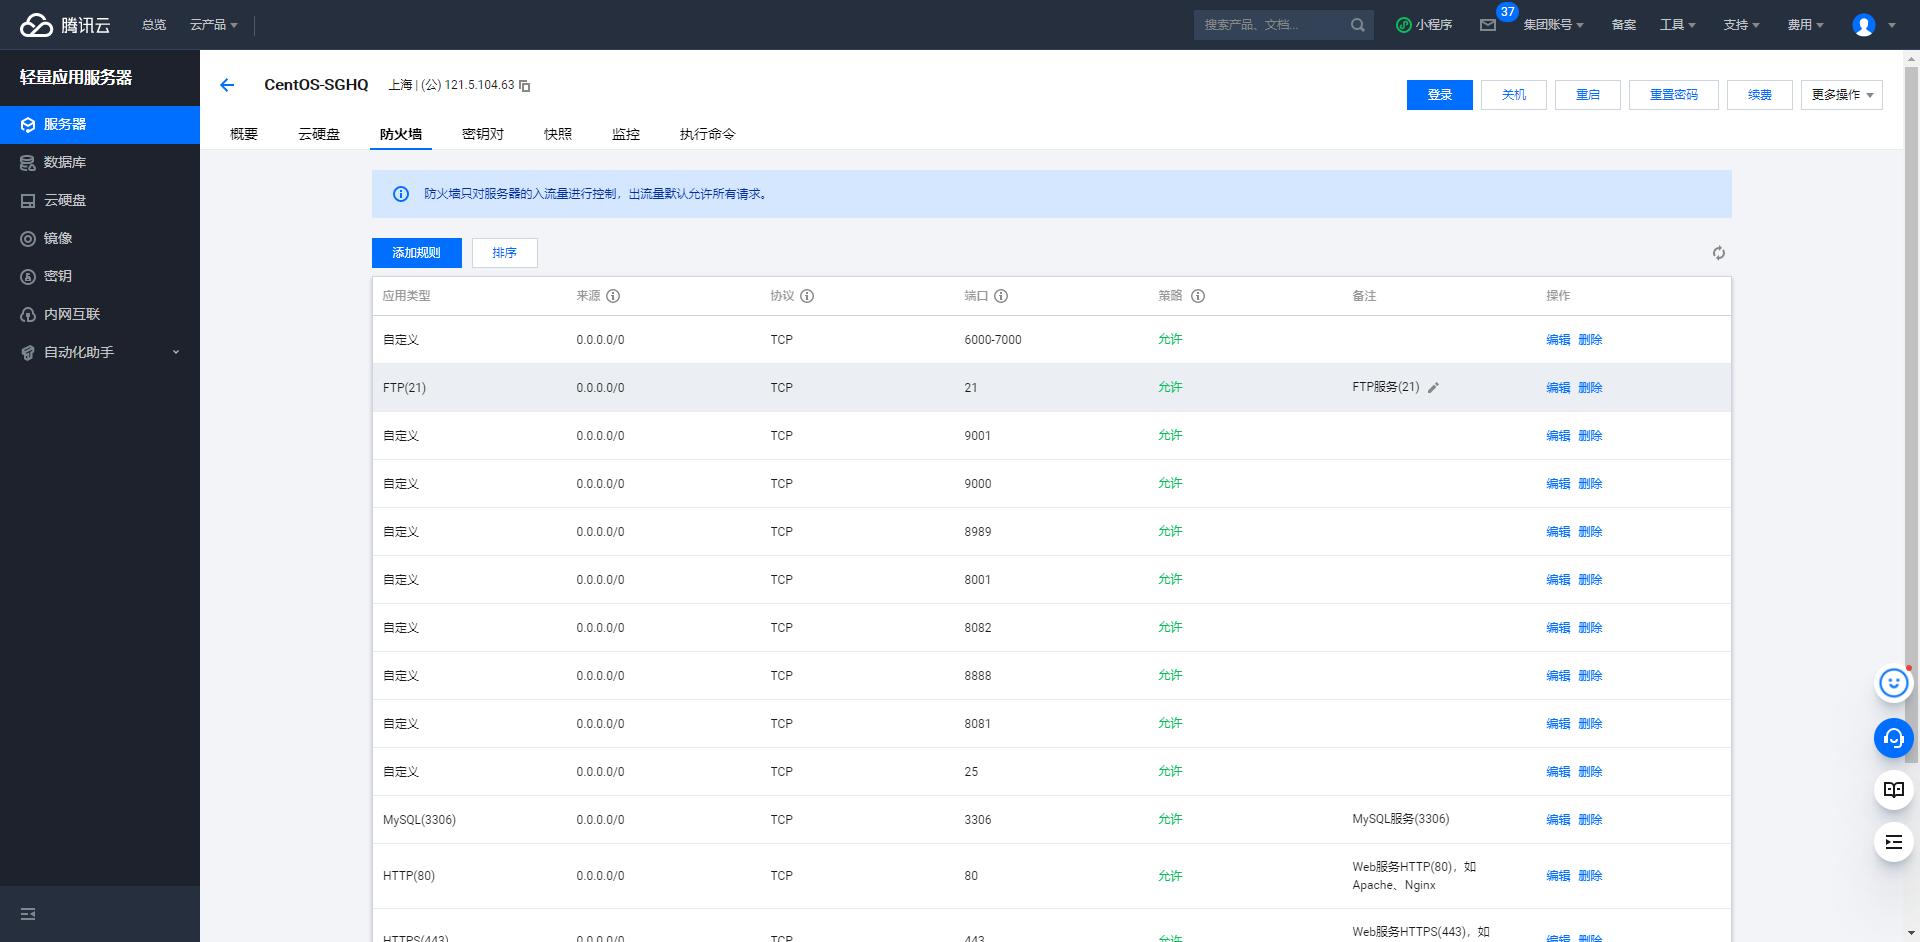Open the 支持 dropdown

tap(1741, 25)
